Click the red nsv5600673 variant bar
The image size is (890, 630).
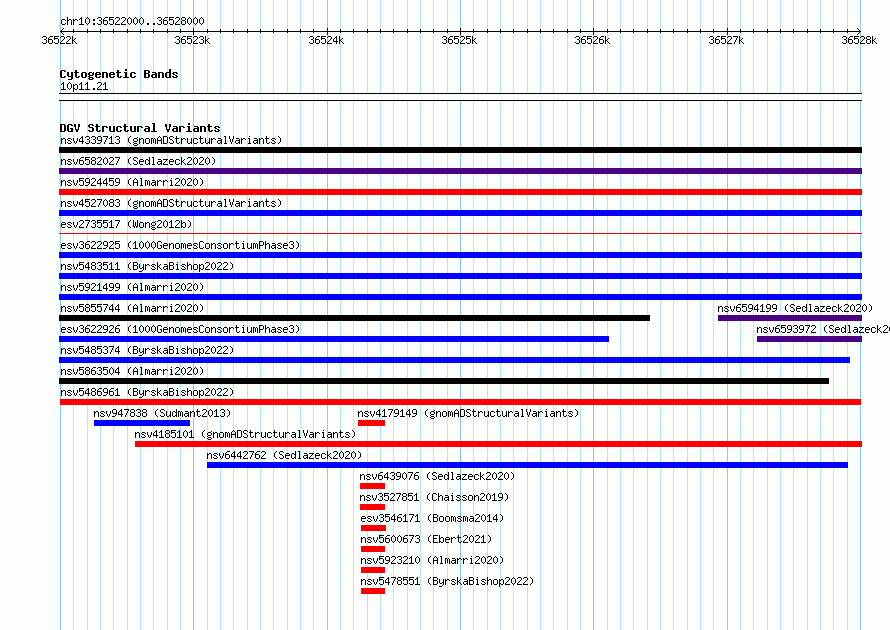pos(373,549)
